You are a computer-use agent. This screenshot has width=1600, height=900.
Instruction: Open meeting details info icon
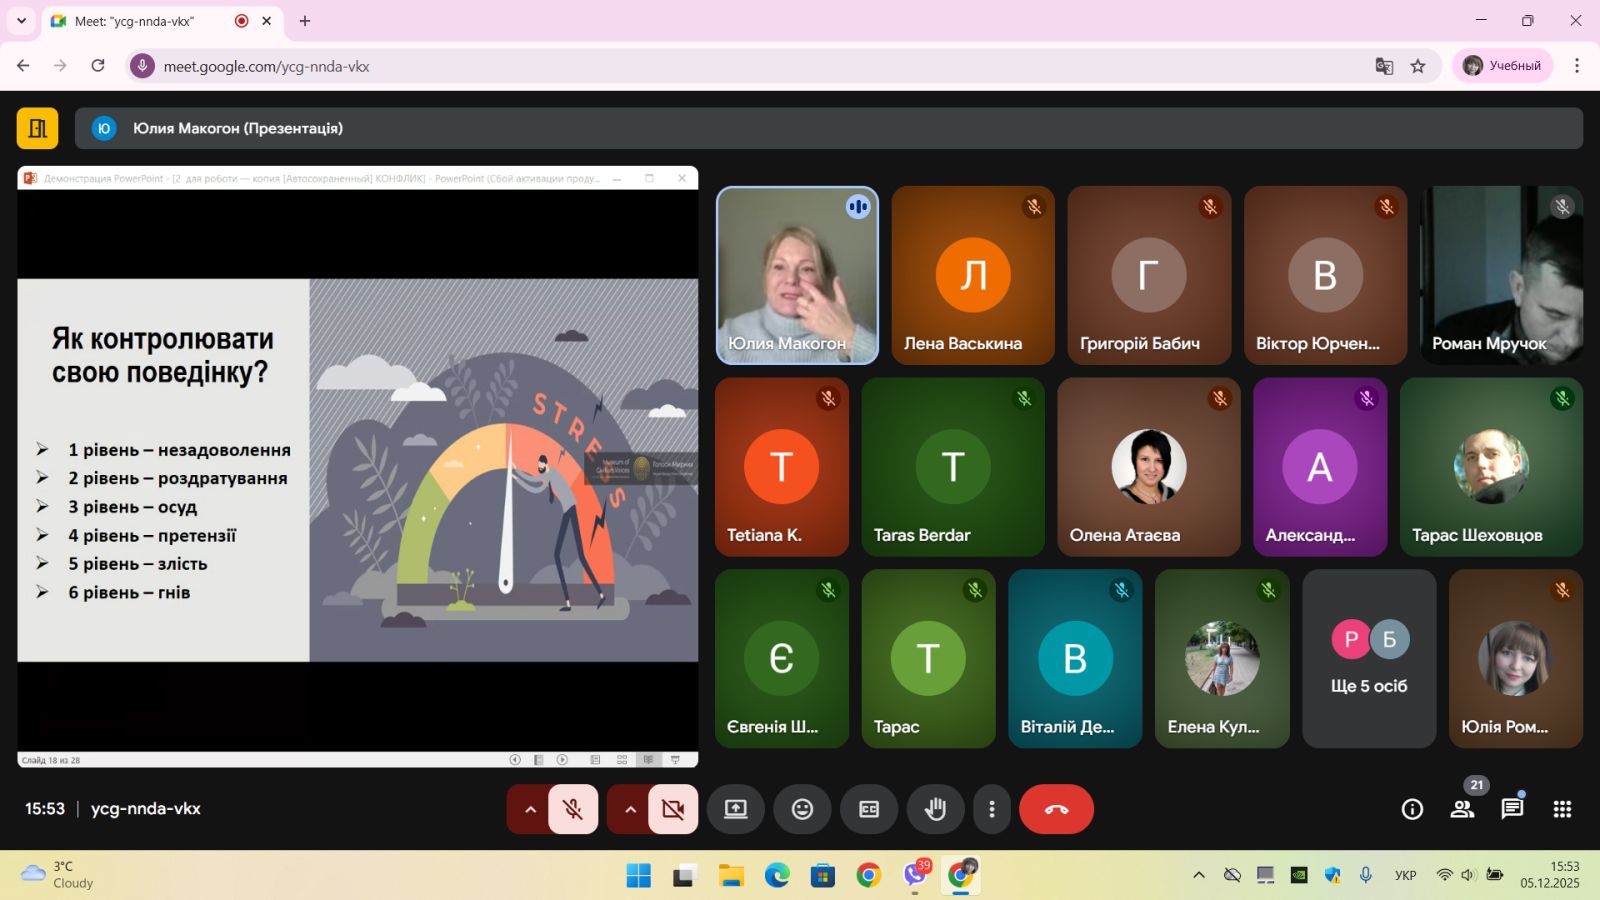[1412, 809]
